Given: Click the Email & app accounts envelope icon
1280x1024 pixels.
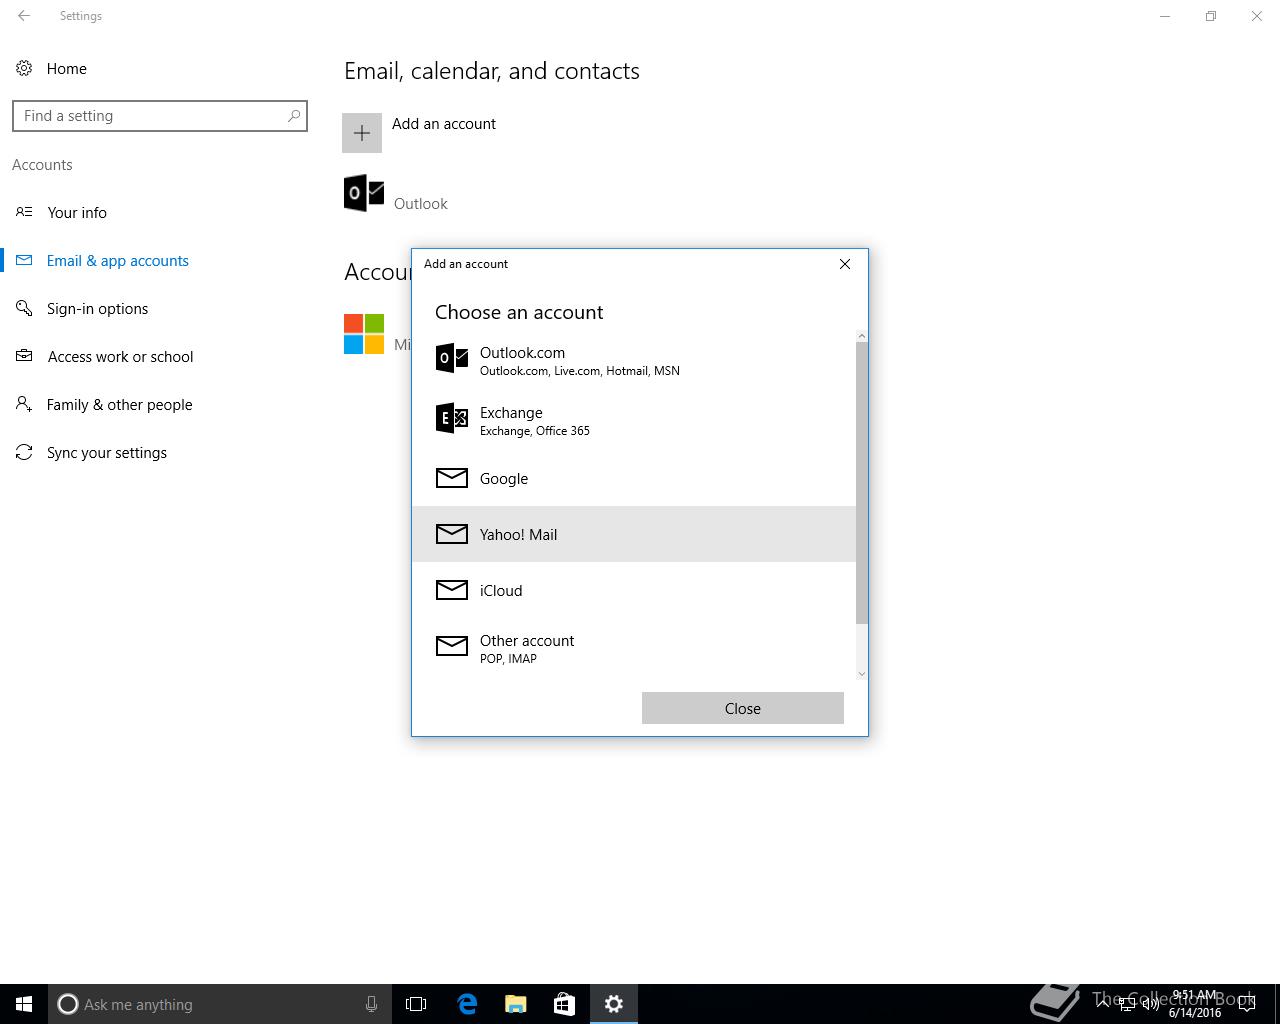Looking at the screenshot, I should click(x=24, y=260).
